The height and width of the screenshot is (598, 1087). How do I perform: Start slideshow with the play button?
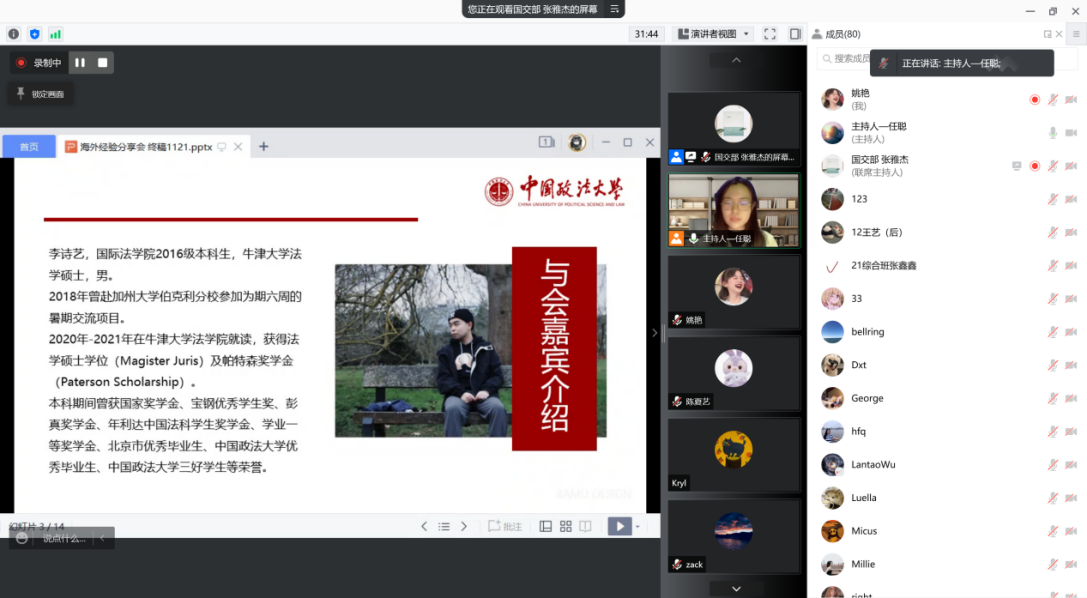pos(619,526)
